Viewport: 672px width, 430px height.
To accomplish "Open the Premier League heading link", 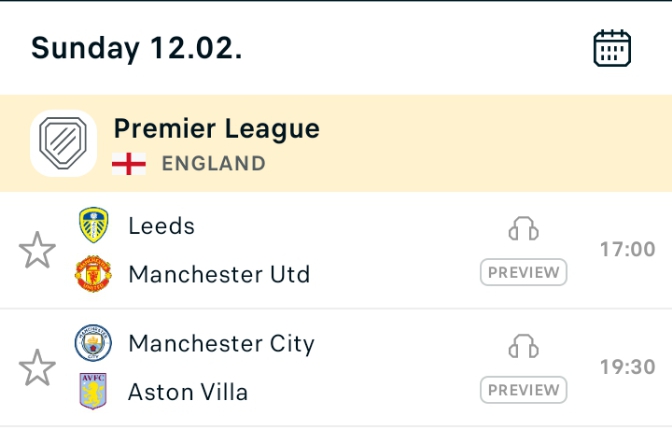I will coord(216,128).
